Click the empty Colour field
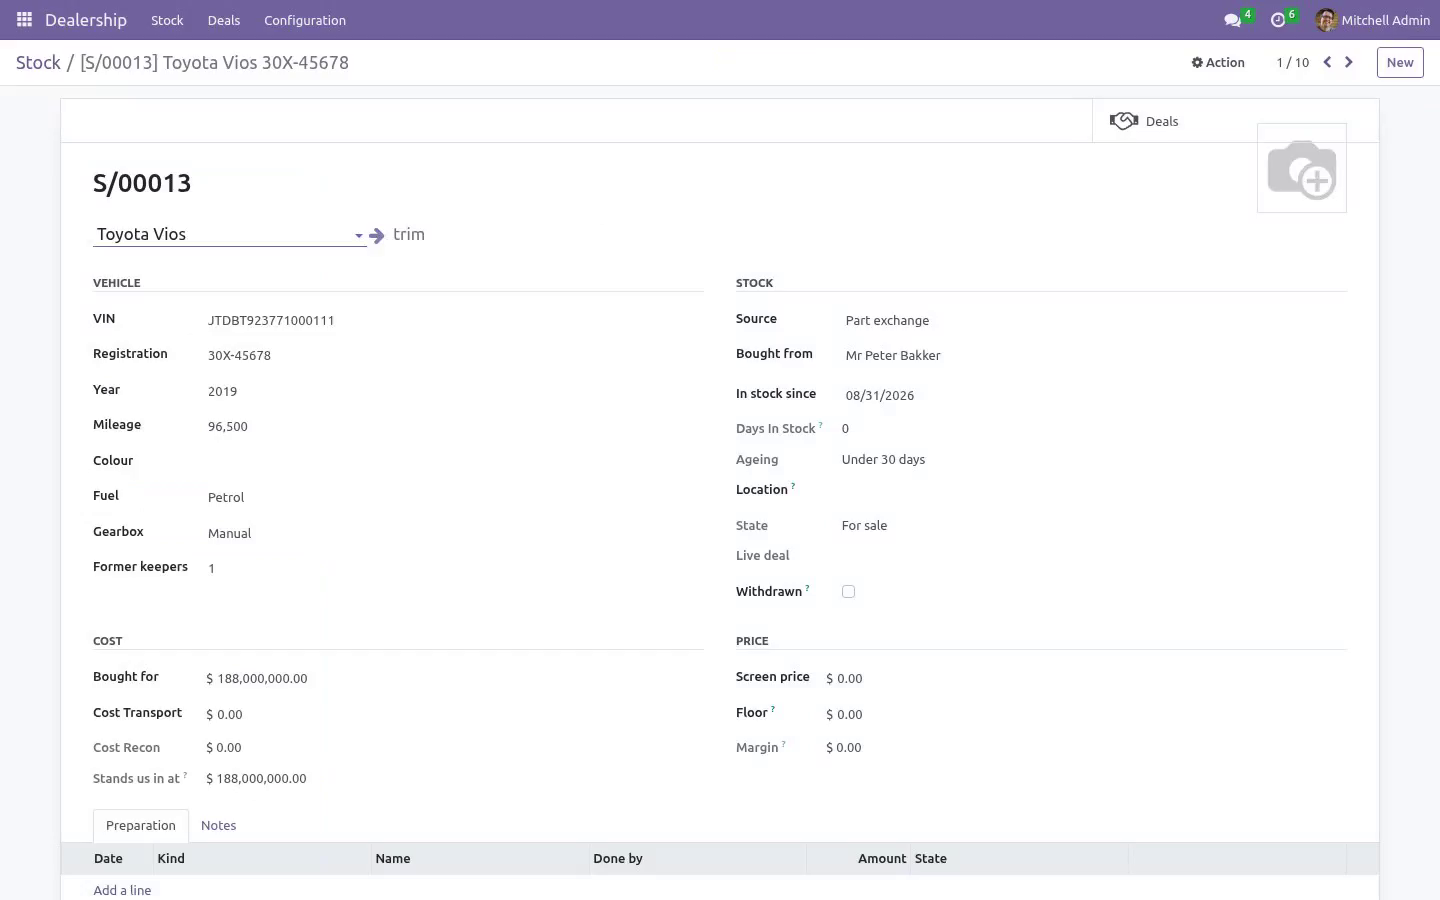This screenshot has width=1440, height=900. (x=453, y=462)
